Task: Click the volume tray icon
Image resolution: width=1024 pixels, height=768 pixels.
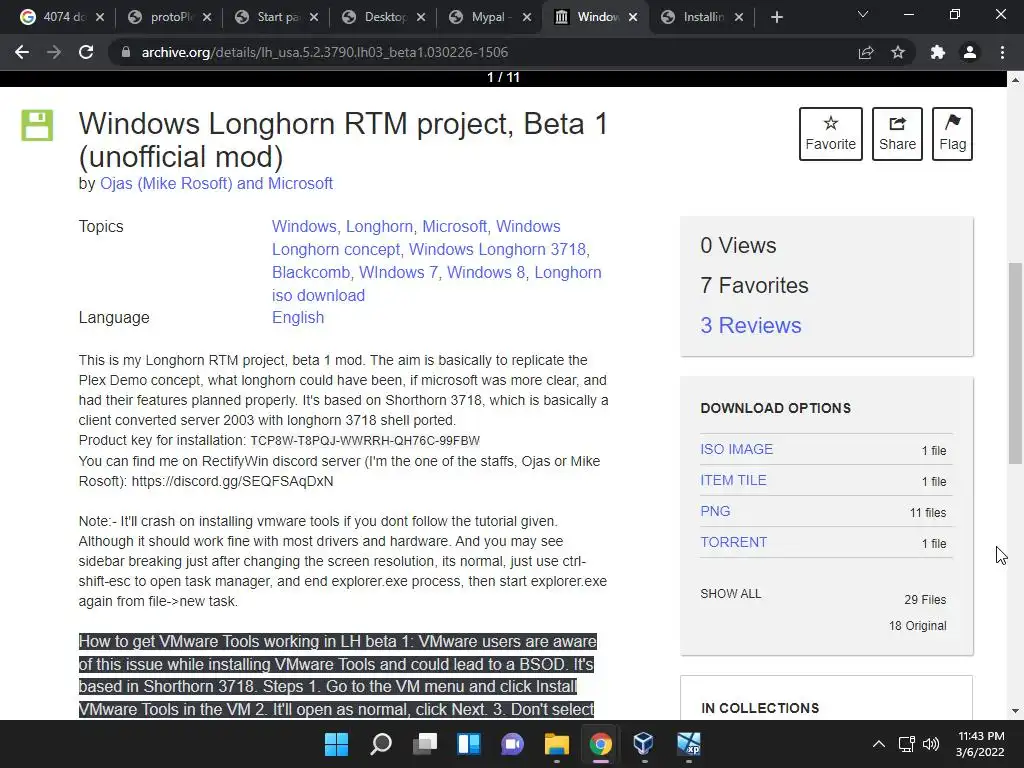Action: (x=931, y=744)
